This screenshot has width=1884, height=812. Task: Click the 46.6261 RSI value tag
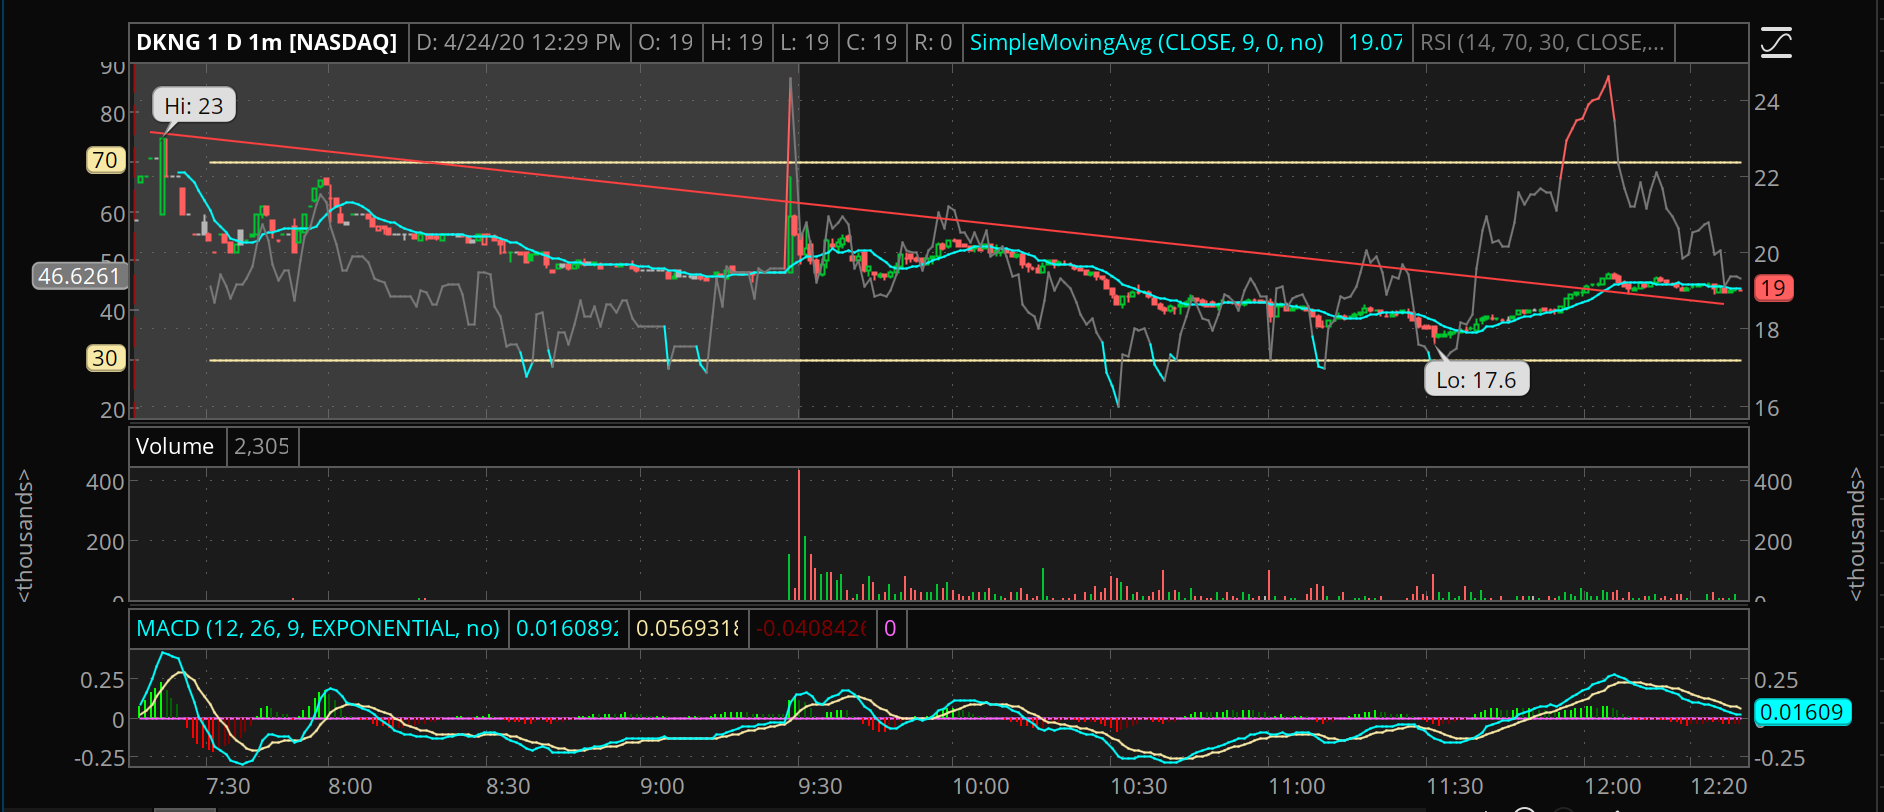pyautogui.click(x=79, y=276)
